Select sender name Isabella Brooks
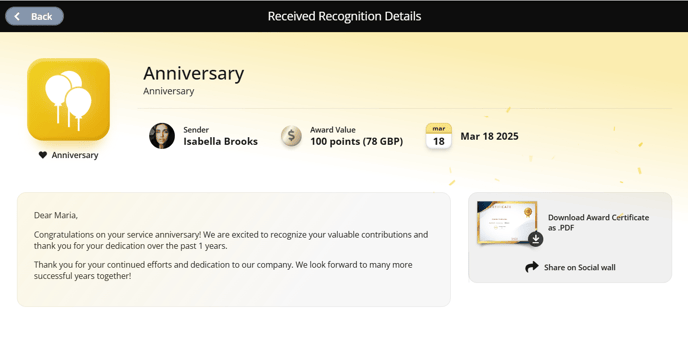 click(x=220, y=141)
